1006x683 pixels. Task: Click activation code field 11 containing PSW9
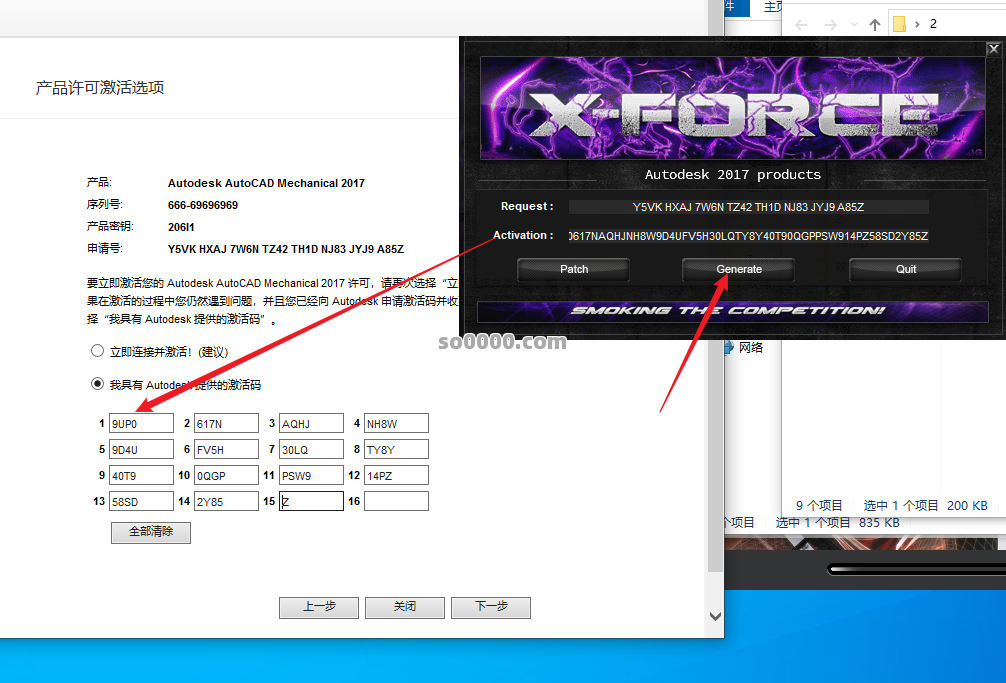[311, 475]
